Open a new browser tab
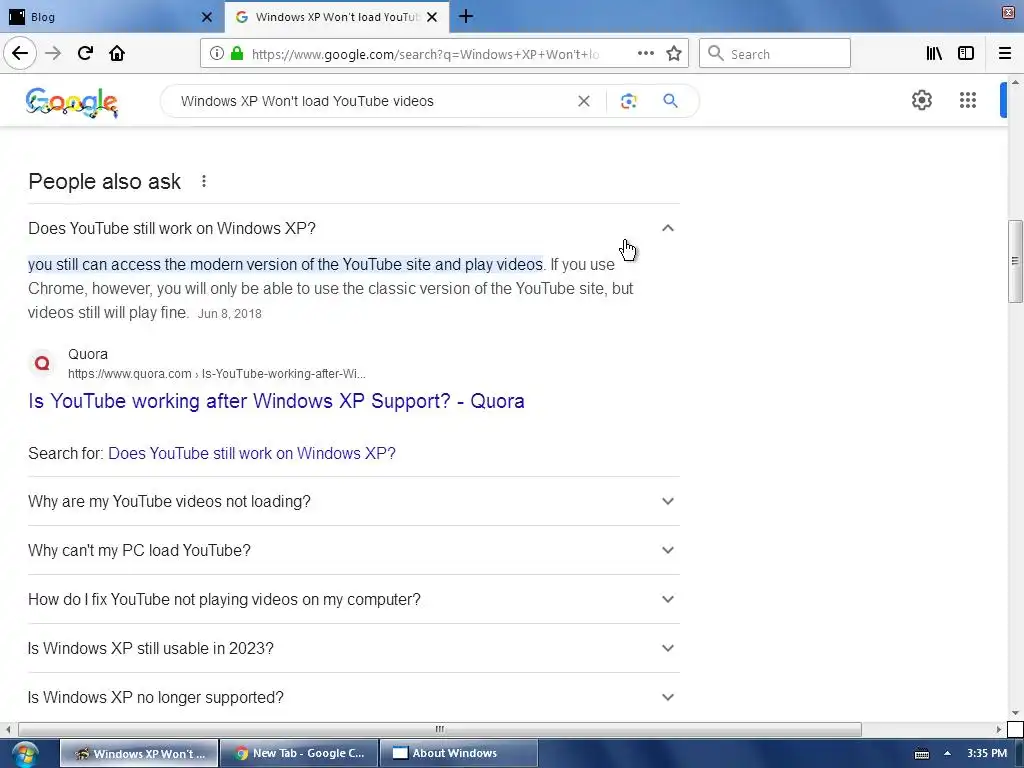1024x768 pixels. (466, 17)
